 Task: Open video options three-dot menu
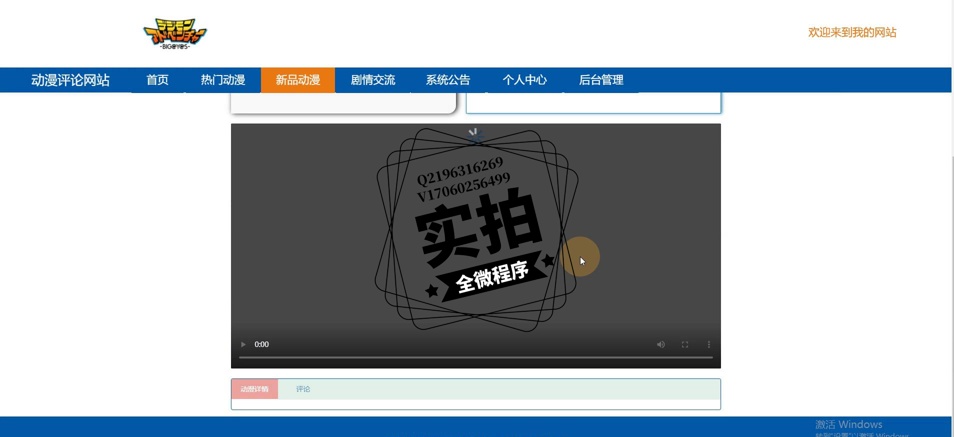pos(708,344)
